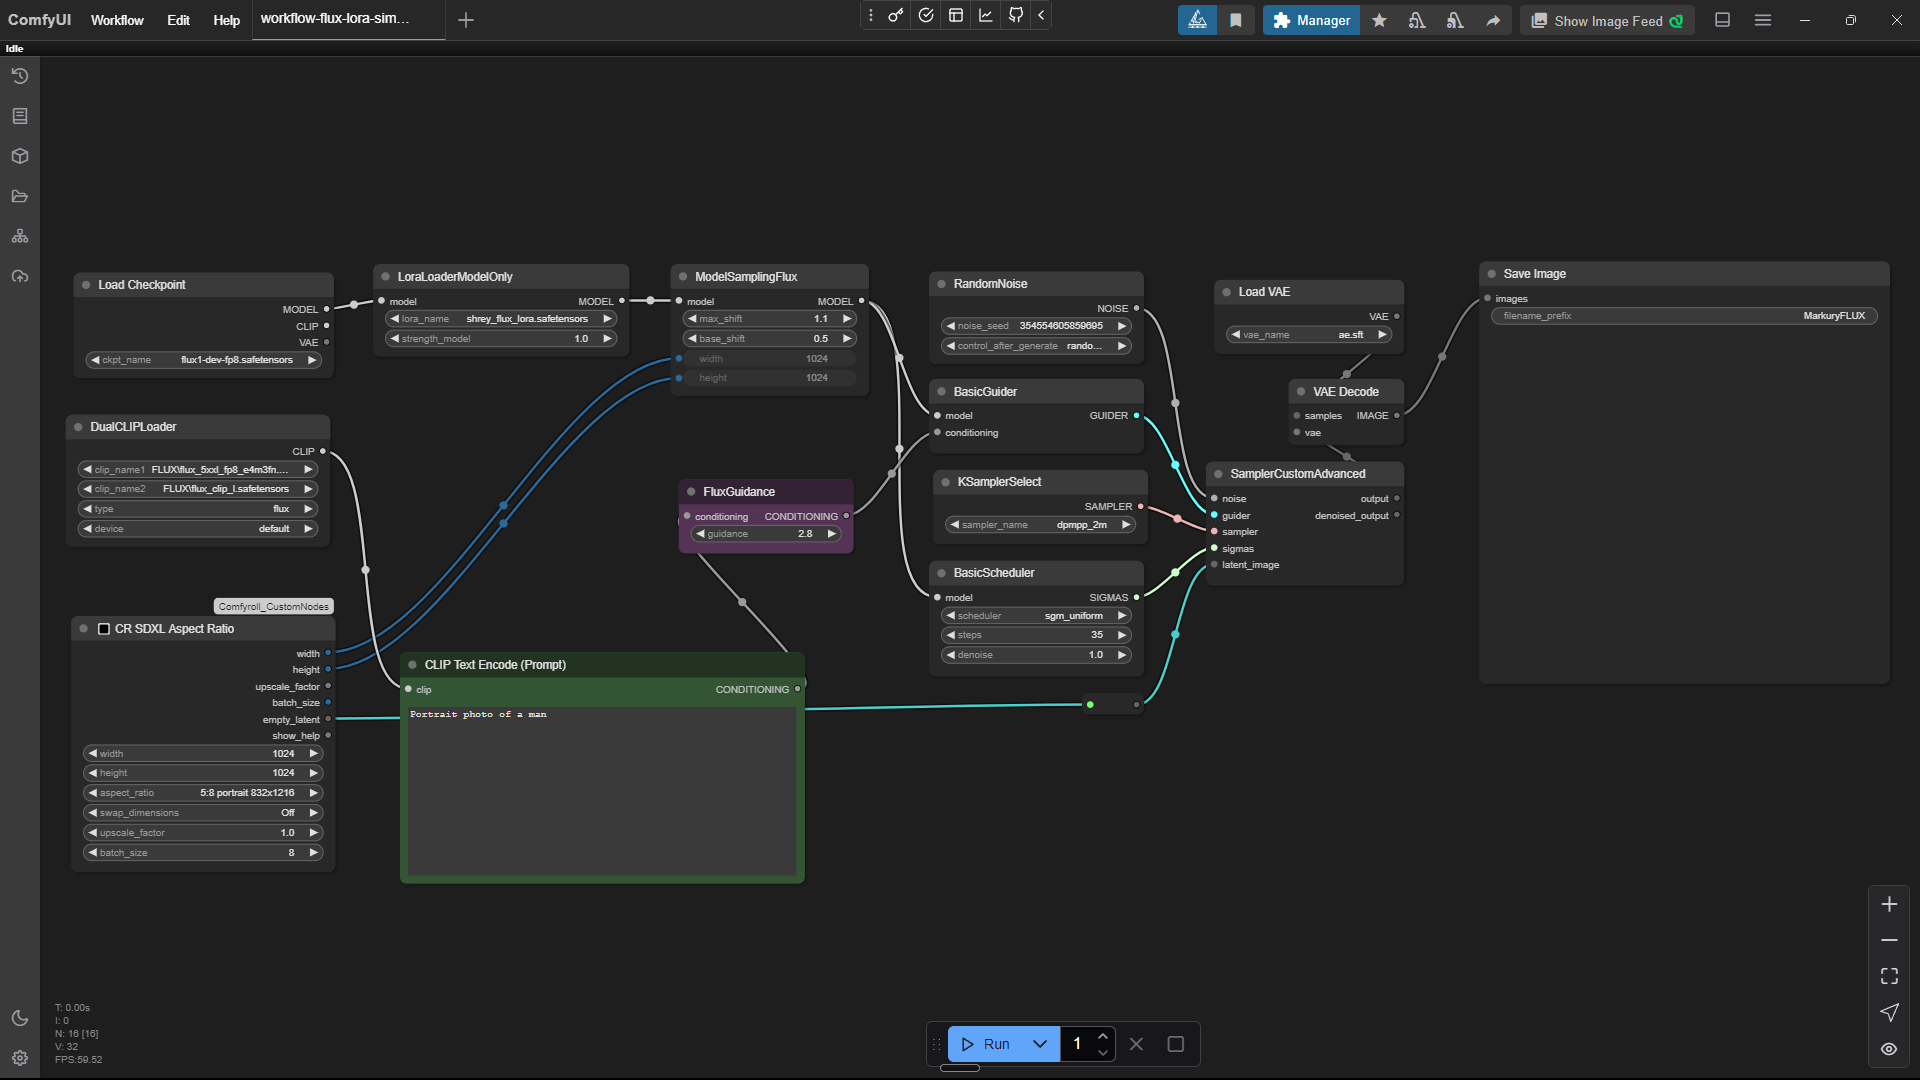The width and height of the screenshot is (1920, 1080).
Task: Click the chart graph toolbar icon
Action: pos(986,15)
